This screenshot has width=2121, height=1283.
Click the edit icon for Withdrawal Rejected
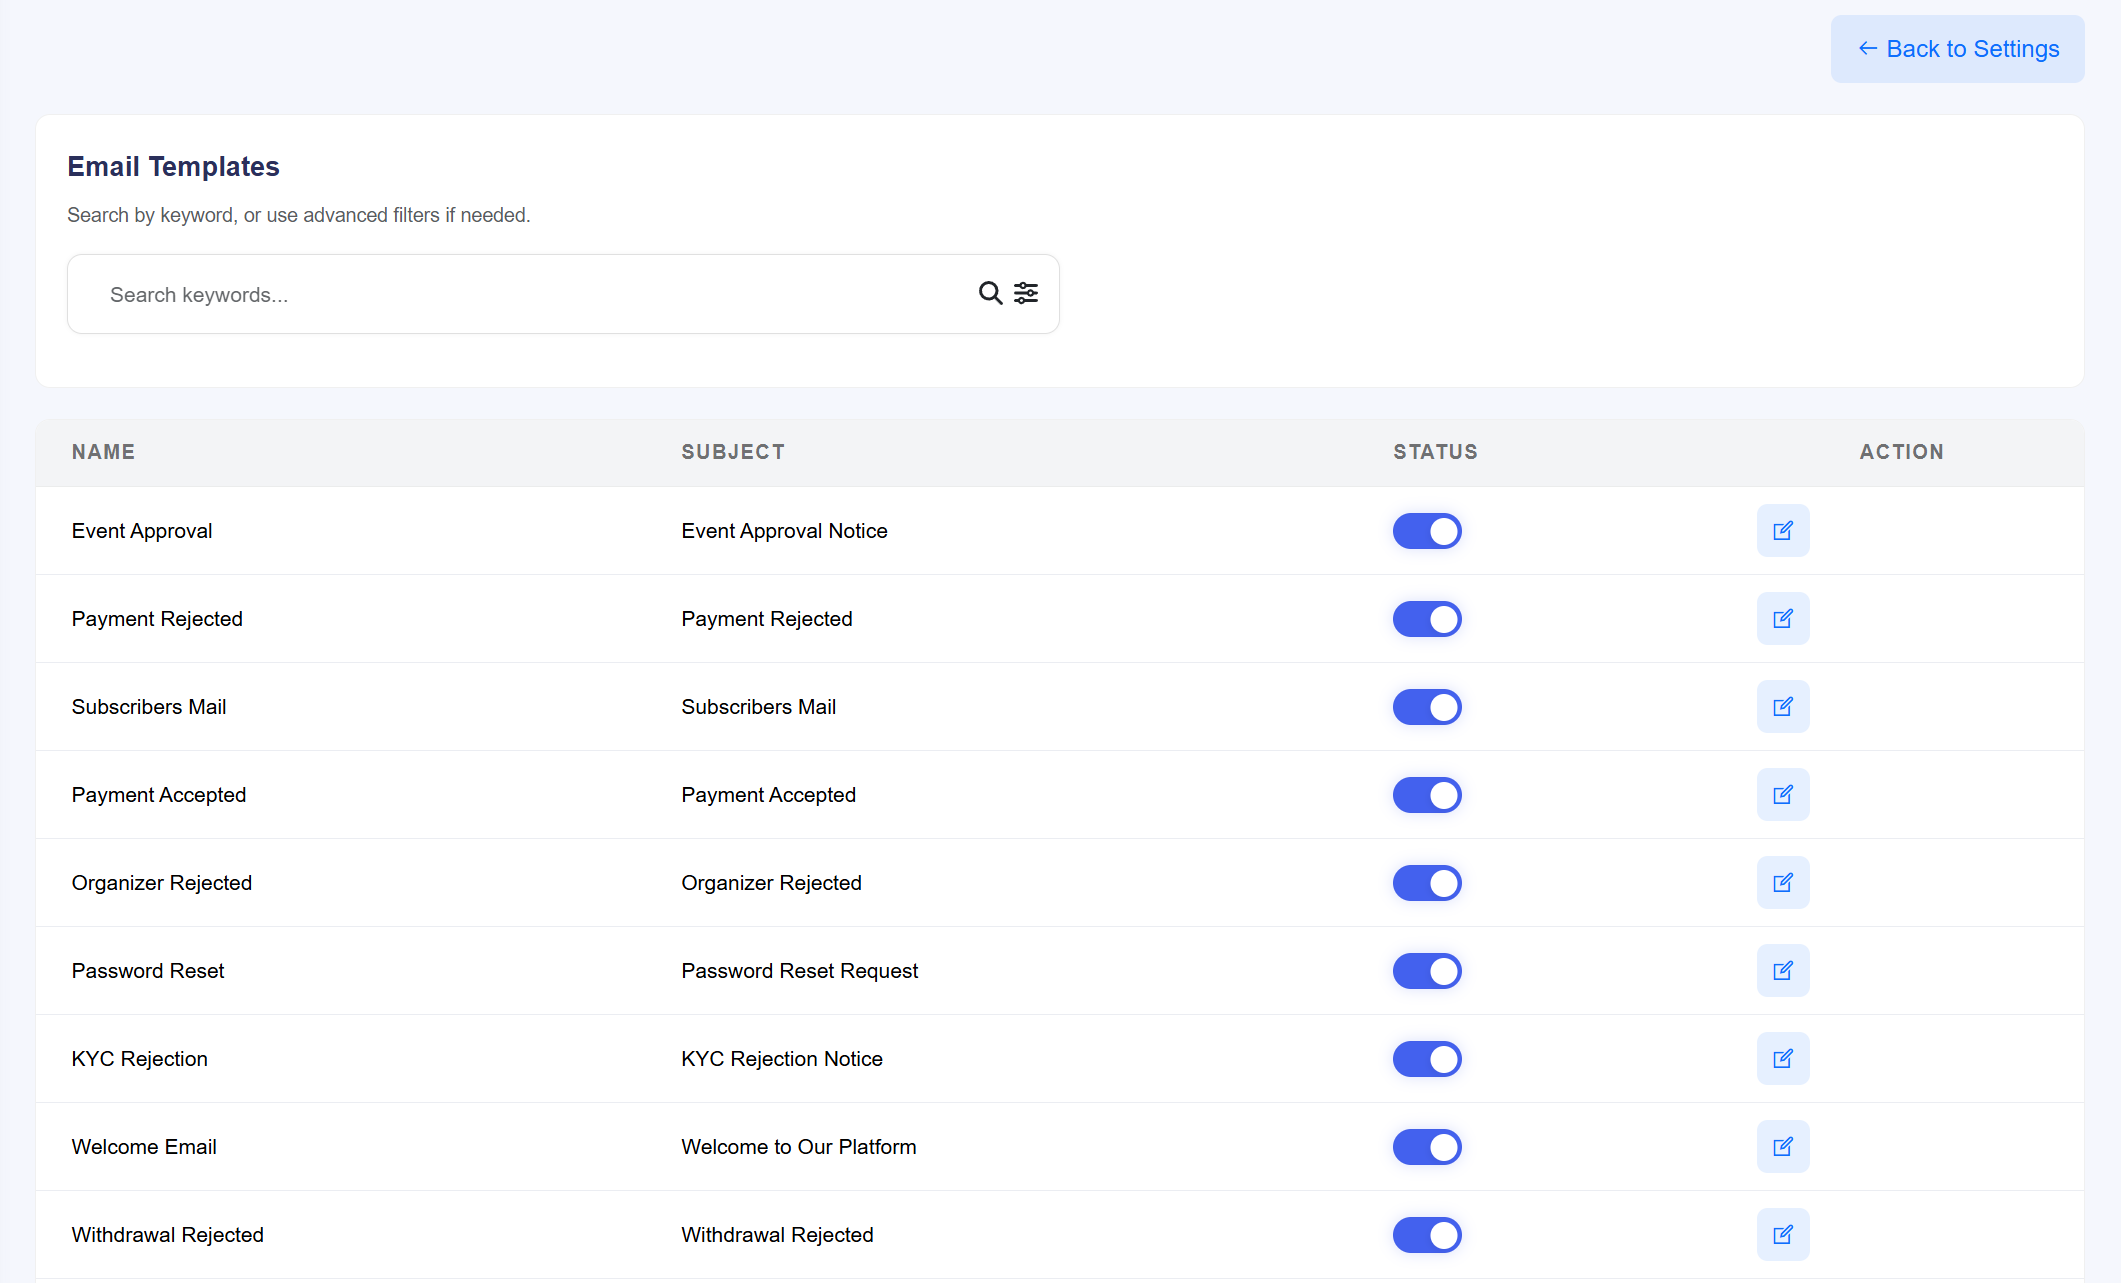1783,1234
